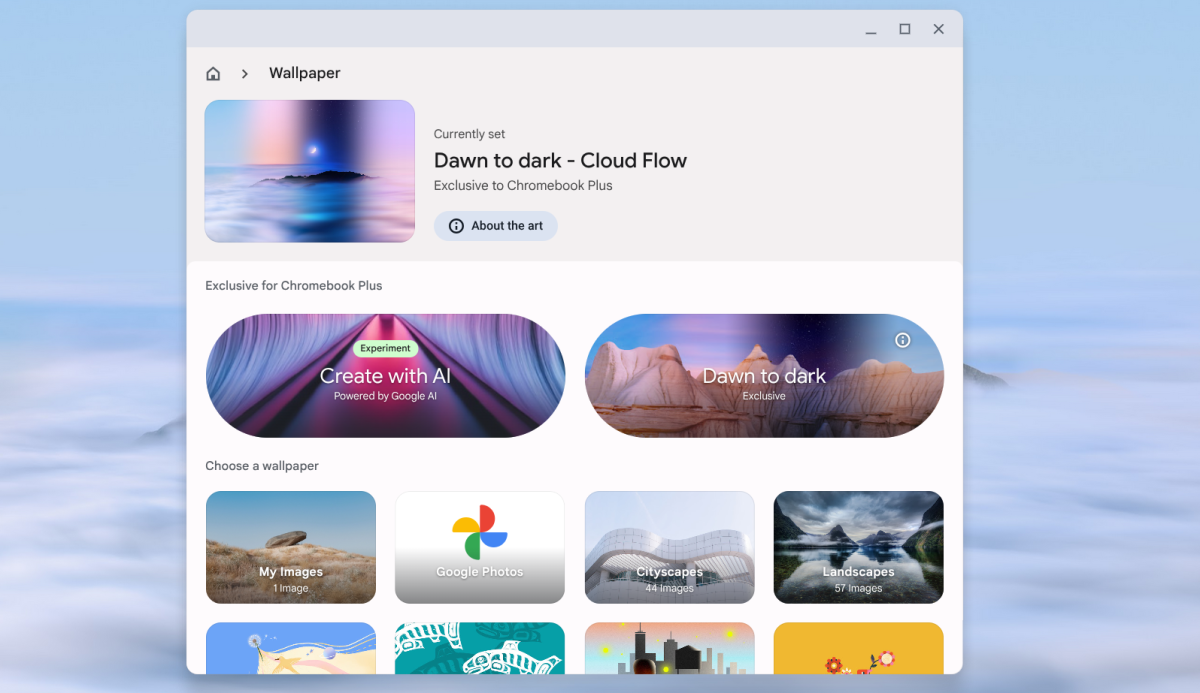The width and height of the screenshot is (1200, 693).
Task: Click the Wallpaper breadcrumb label
Action: [x=305, y=73]
